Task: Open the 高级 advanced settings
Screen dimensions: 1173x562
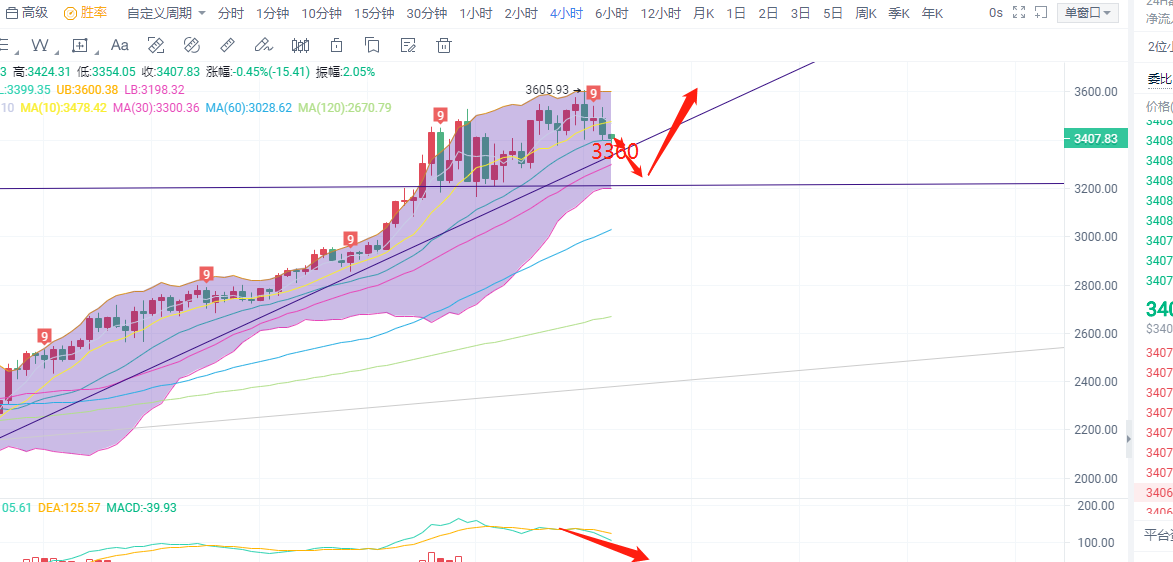Action: click(27, 13)
